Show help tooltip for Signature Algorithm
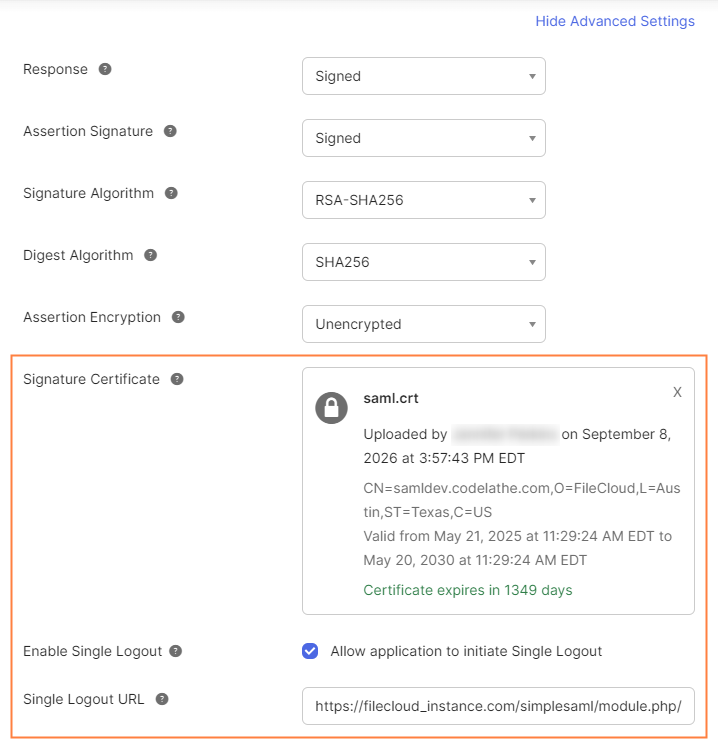The image size is (718, 749). pos(171,193)
